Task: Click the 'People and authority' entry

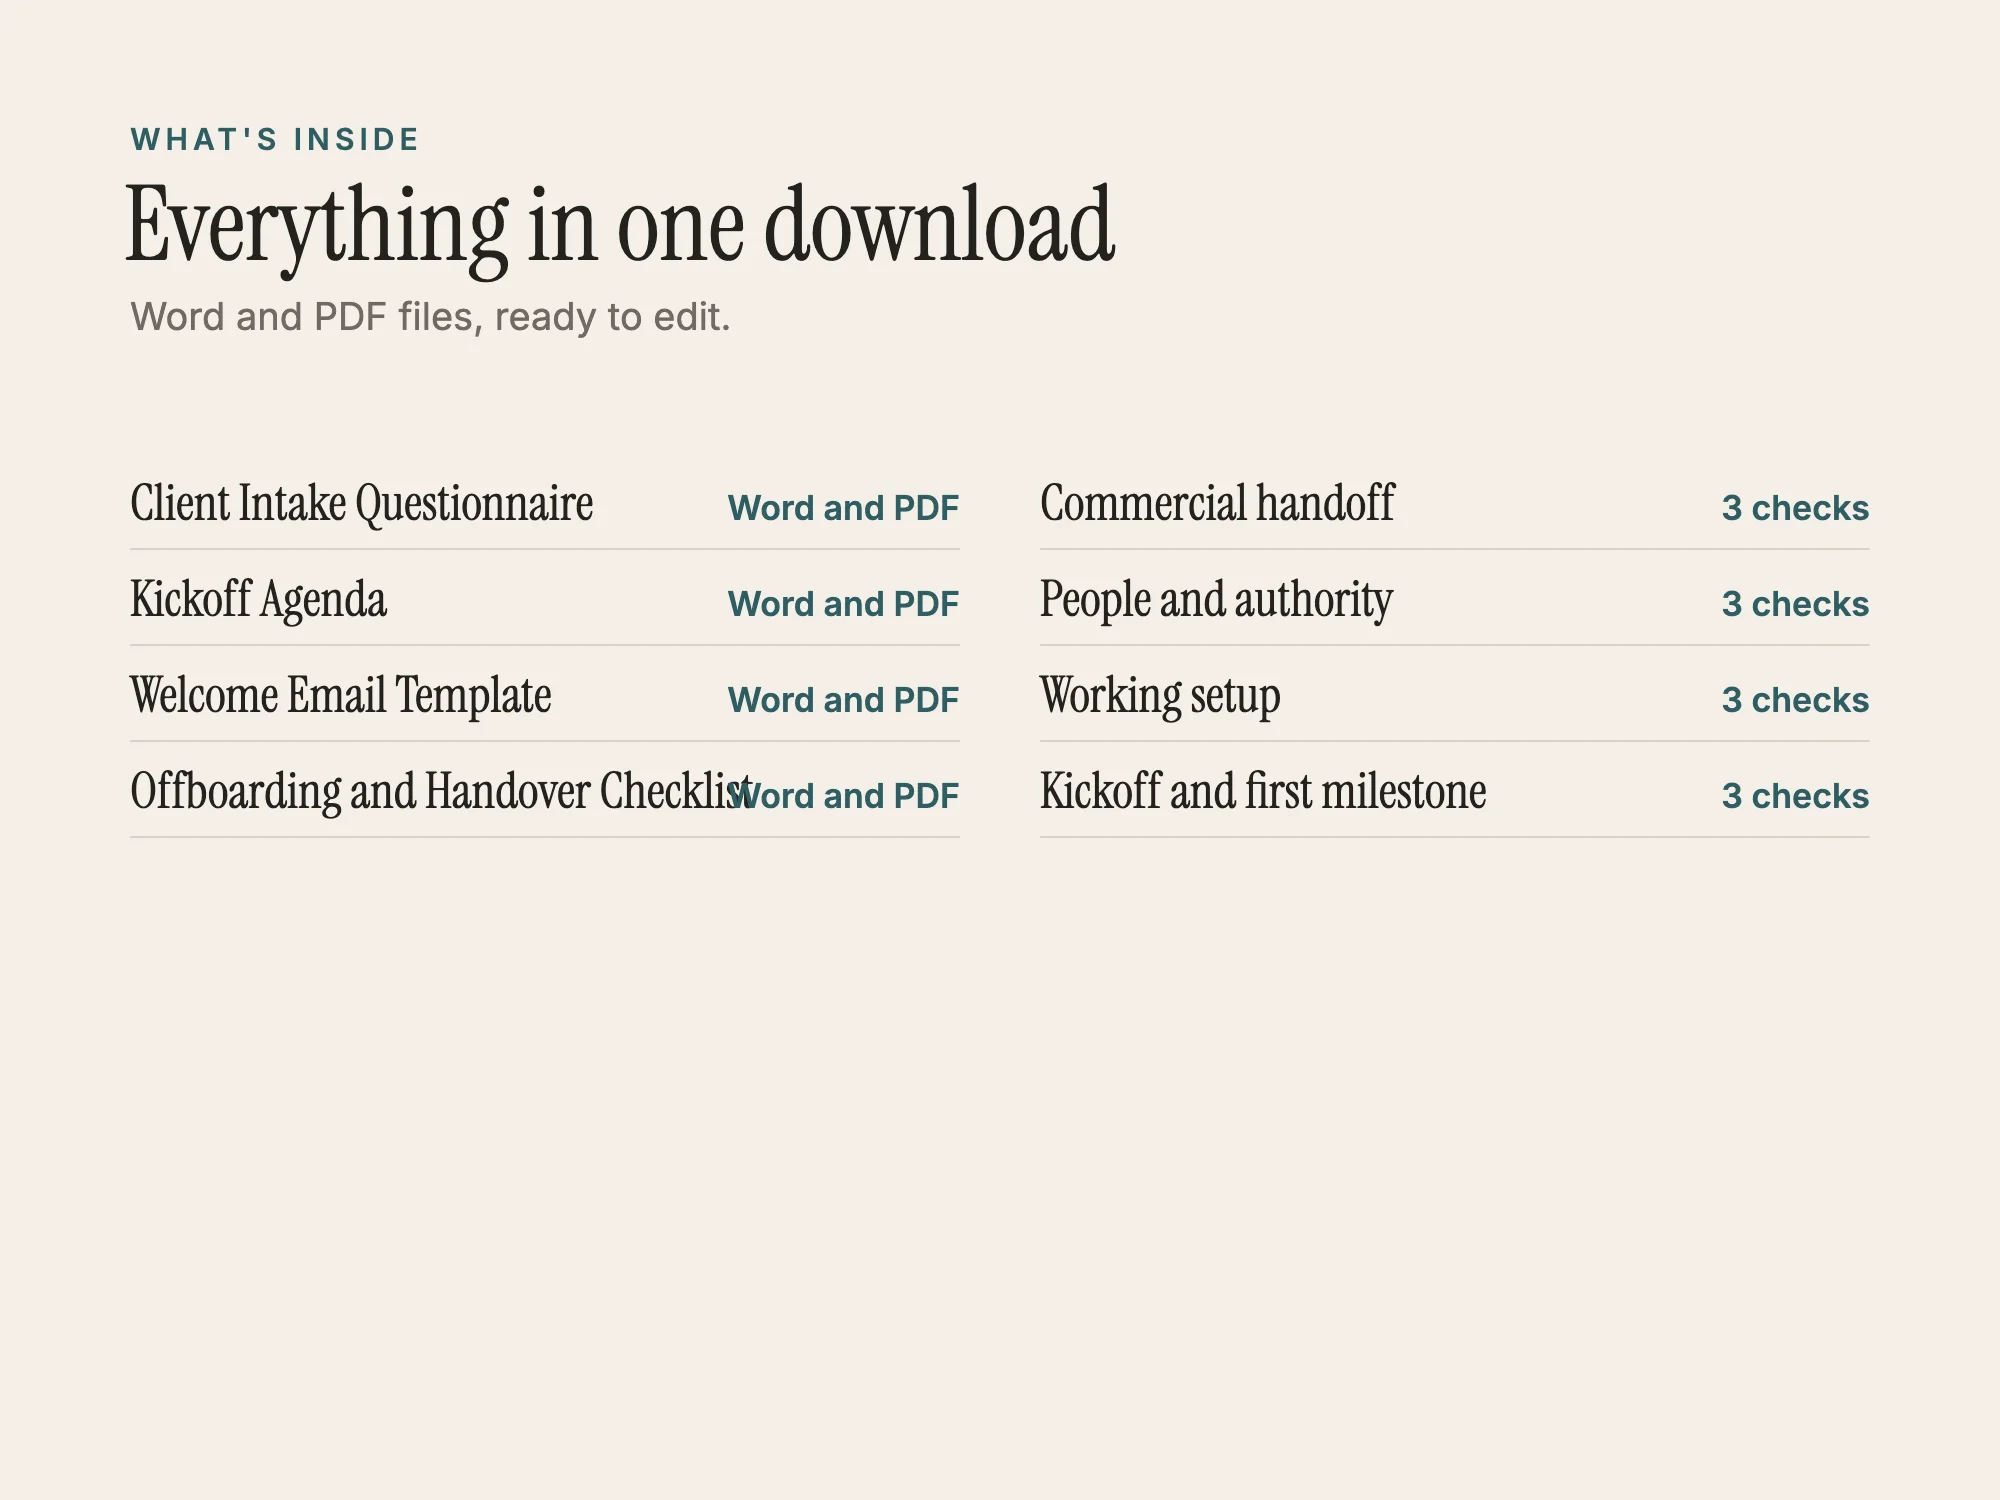Action: click(x=1216, y=600)
